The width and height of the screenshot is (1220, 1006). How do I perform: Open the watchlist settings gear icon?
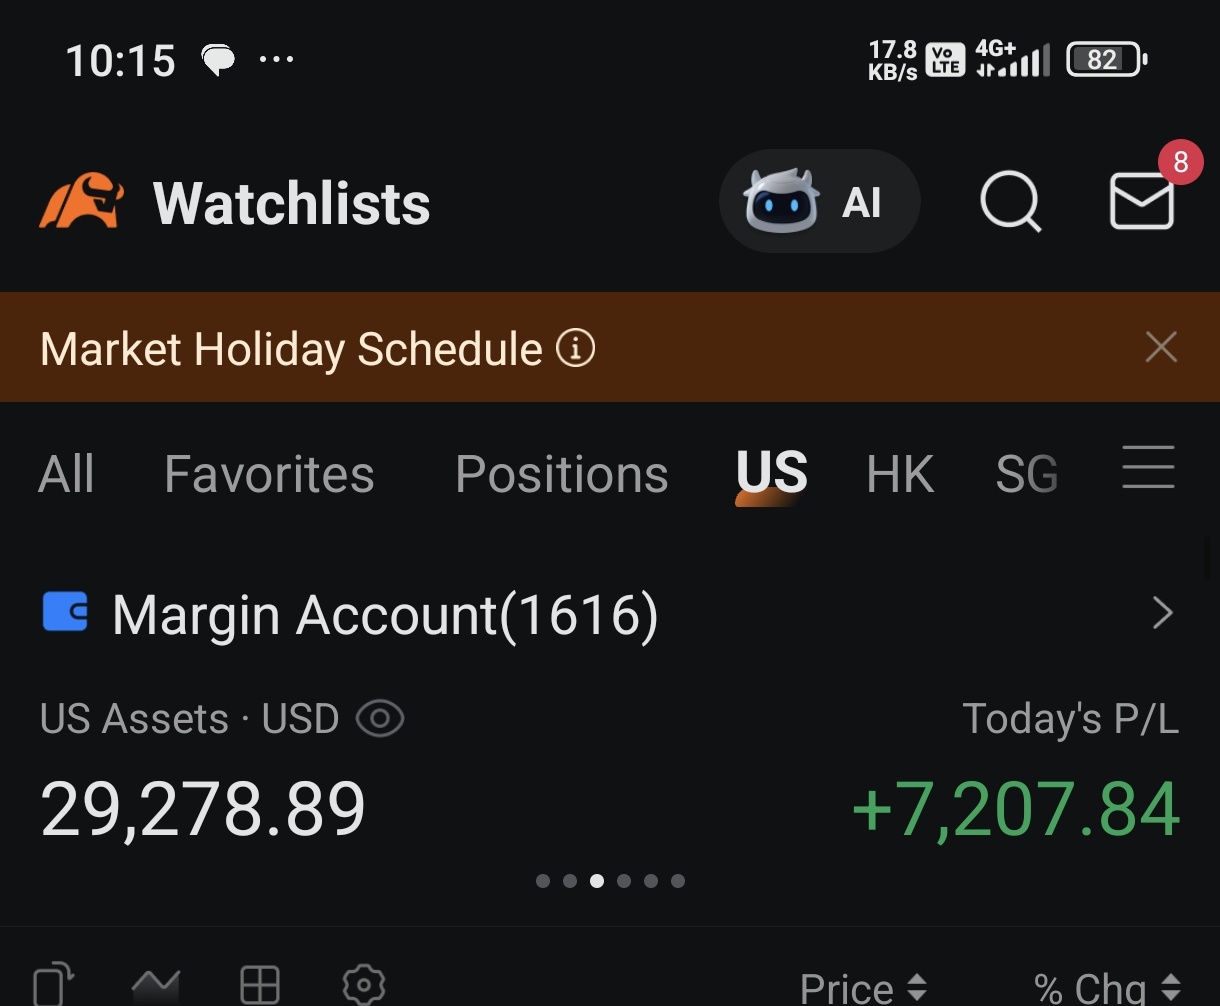pos(364,985)
